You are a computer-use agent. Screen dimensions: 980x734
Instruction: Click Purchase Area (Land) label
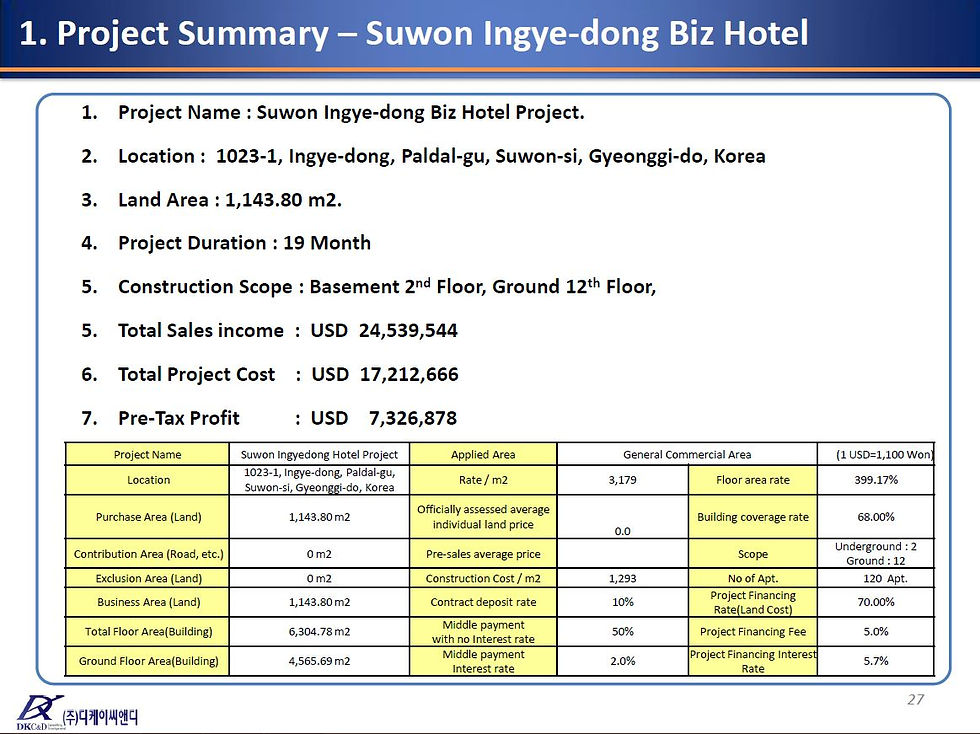(148, 517)
